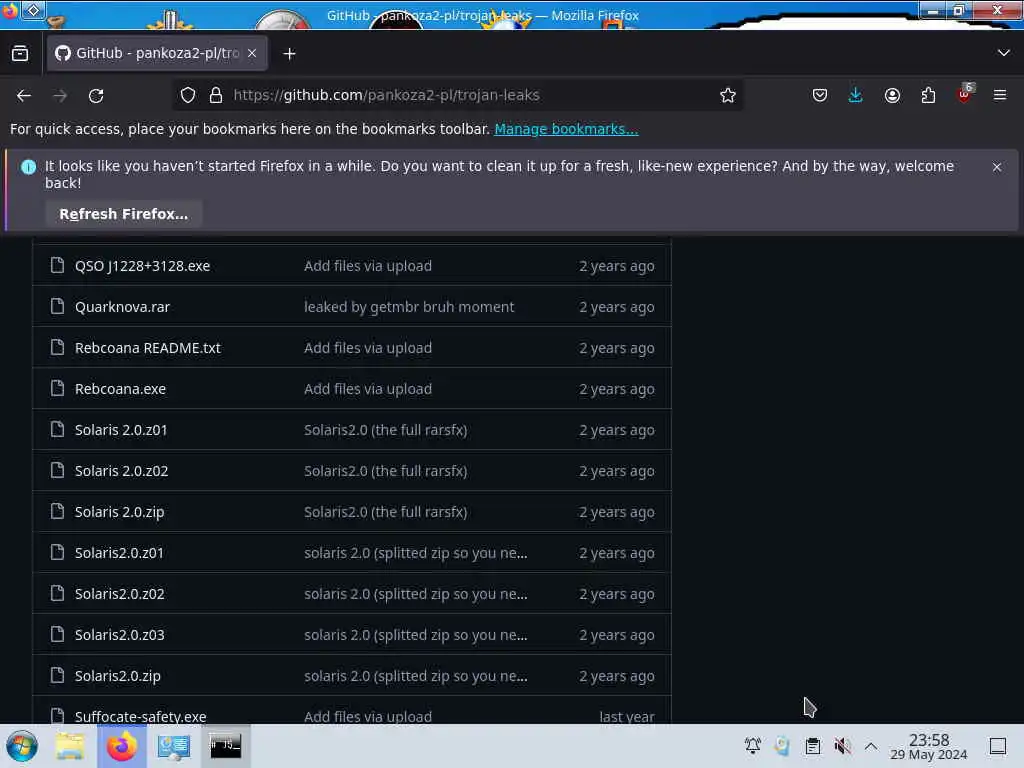Image resolution: width=1024 pixels, height=768 pixels.
Task: Toggle the muted volume tray icon
Action: point(842,746)
